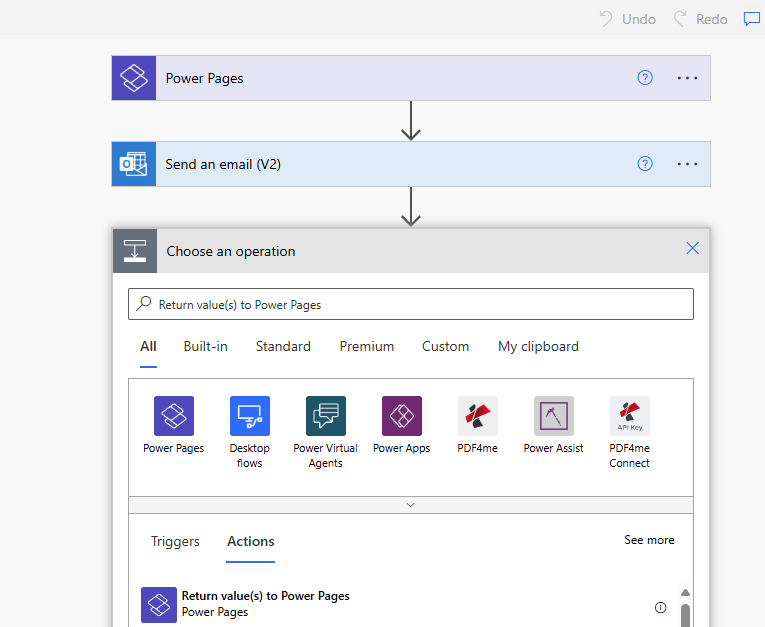Choose the Power Assist connector
The height and width of the screenshot is (627, 765).
pos(554,416)
